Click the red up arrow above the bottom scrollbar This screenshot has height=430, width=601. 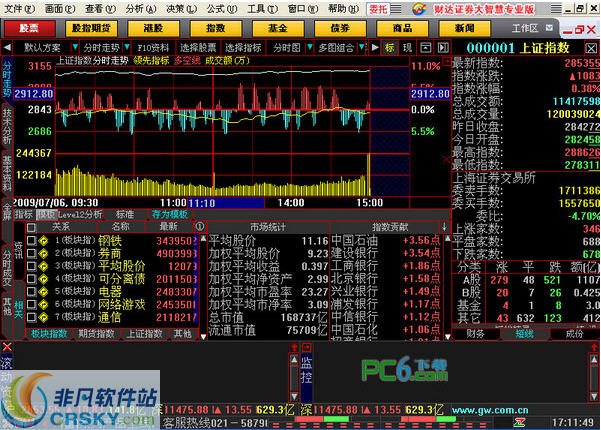(294, 348)
